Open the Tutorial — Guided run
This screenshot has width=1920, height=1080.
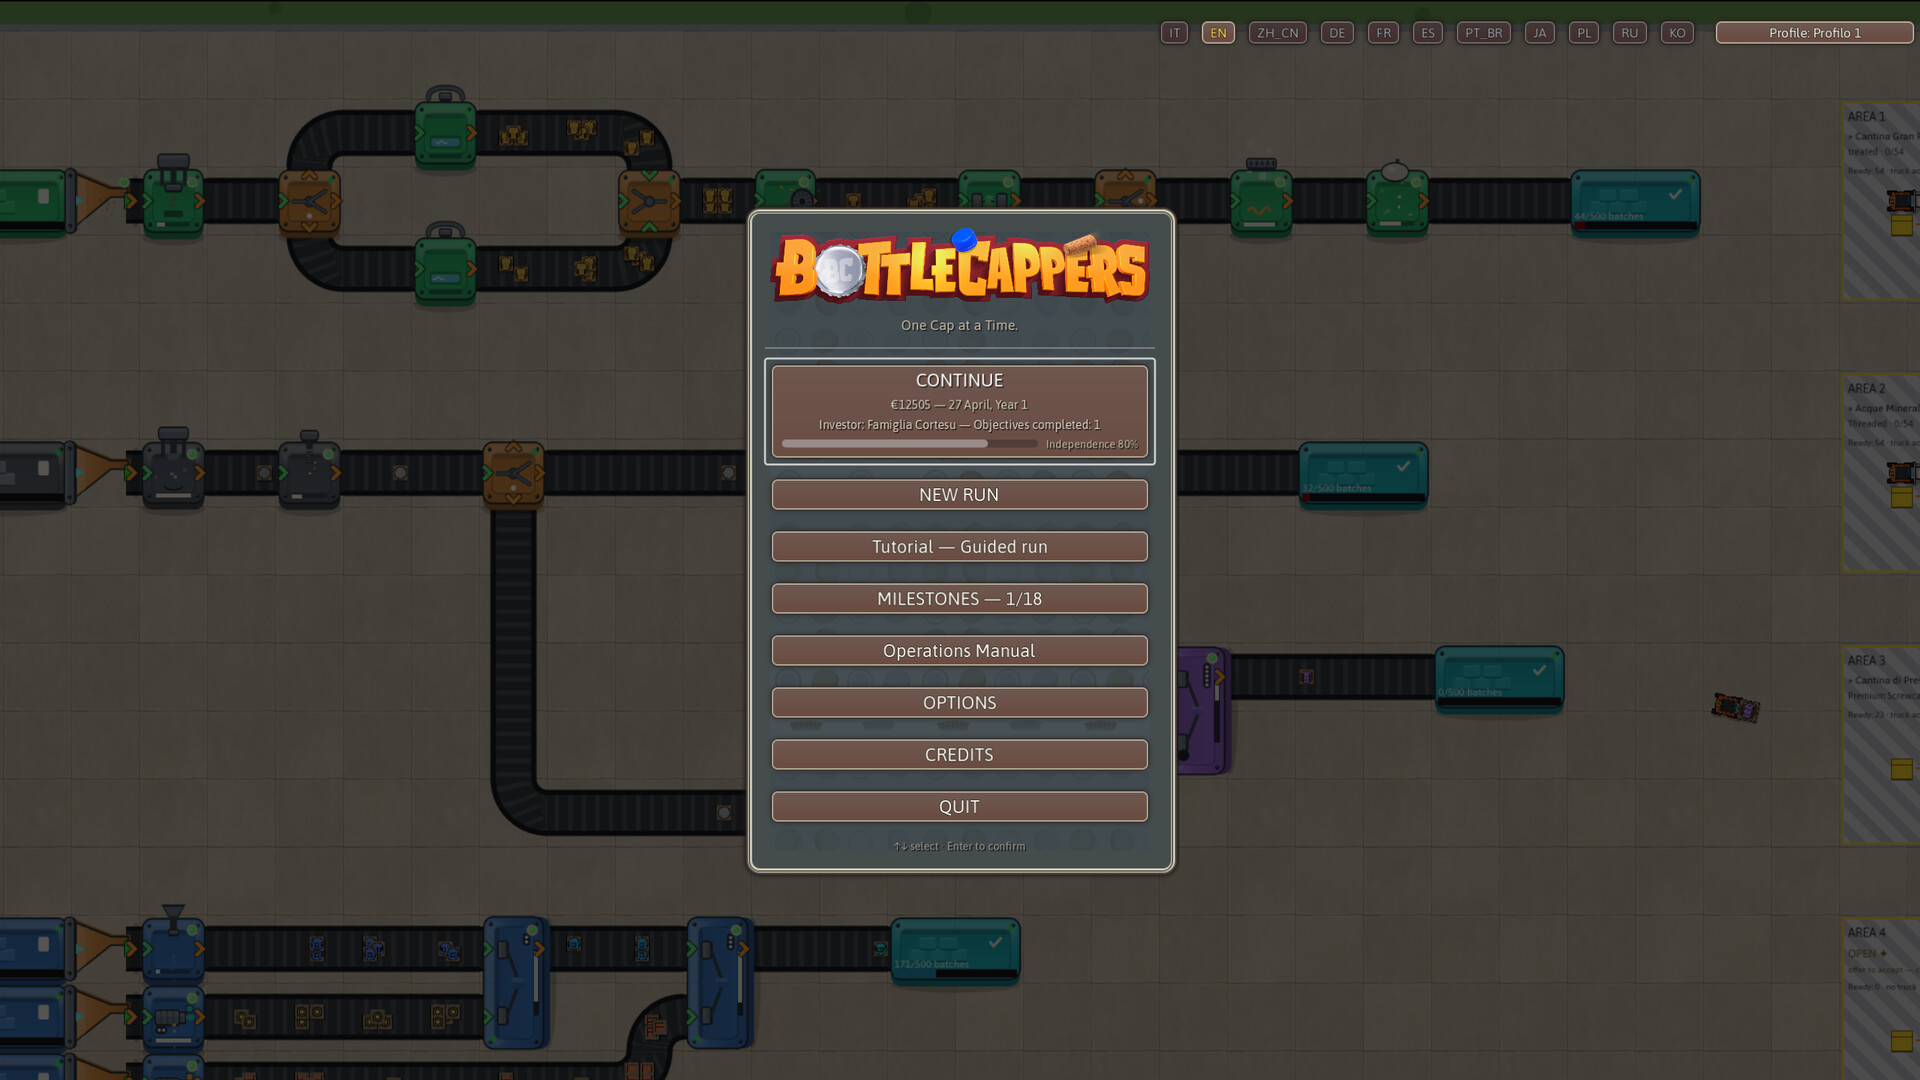coord(959,547)
